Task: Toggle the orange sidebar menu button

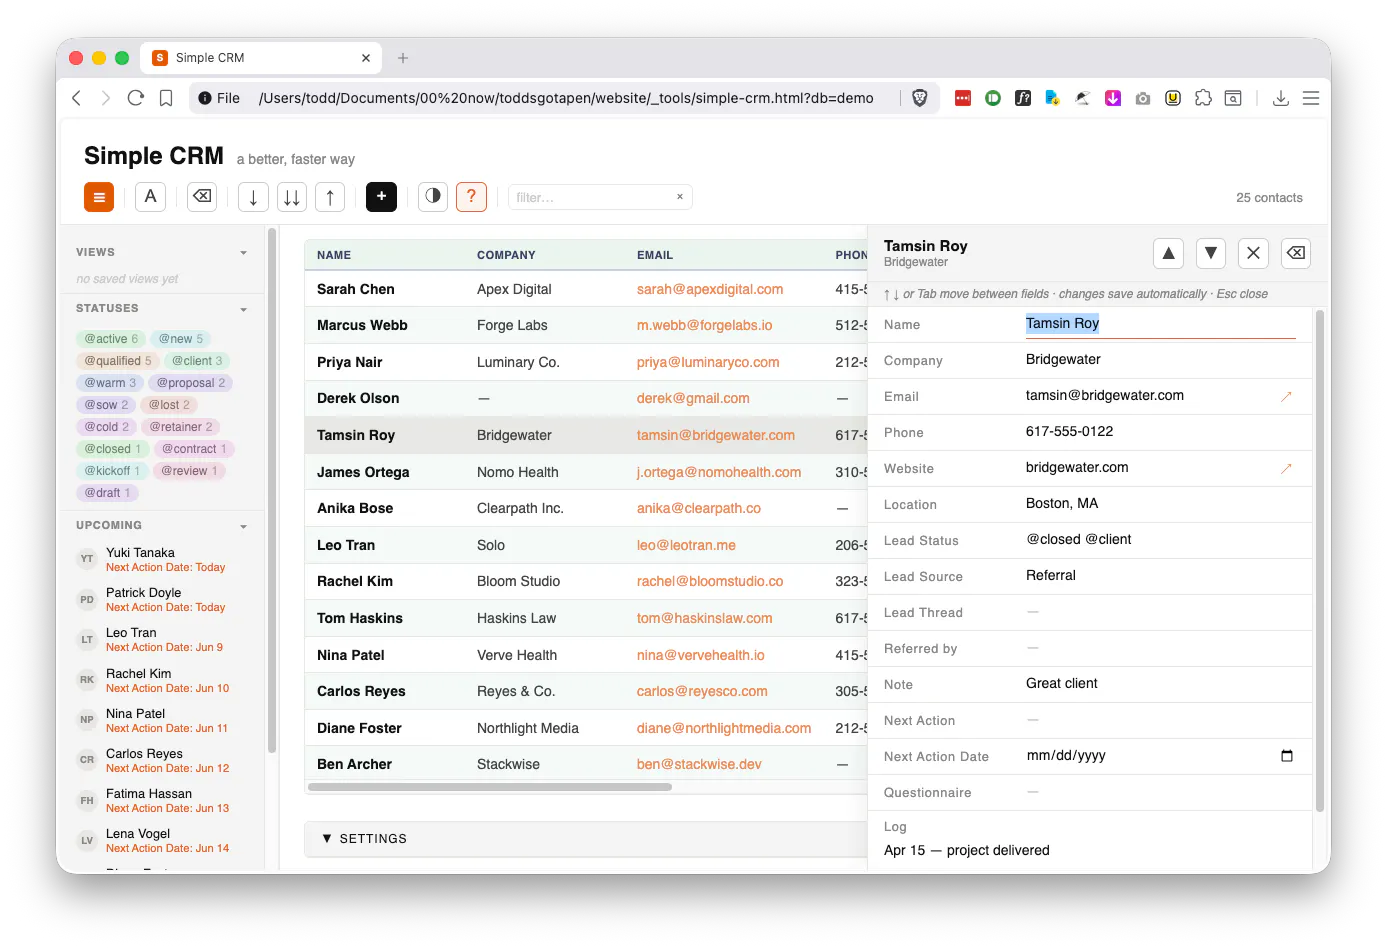Action: tap(99, 197)
